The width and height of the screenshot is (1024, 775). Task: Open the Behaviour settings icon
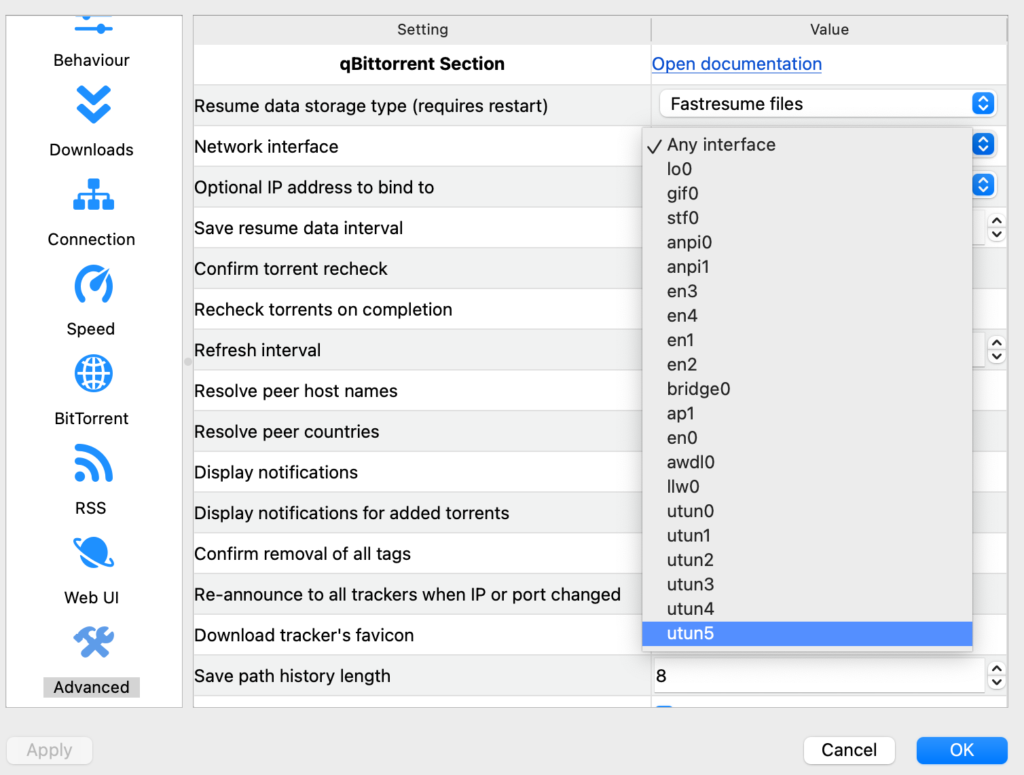(x=93, y=27)
